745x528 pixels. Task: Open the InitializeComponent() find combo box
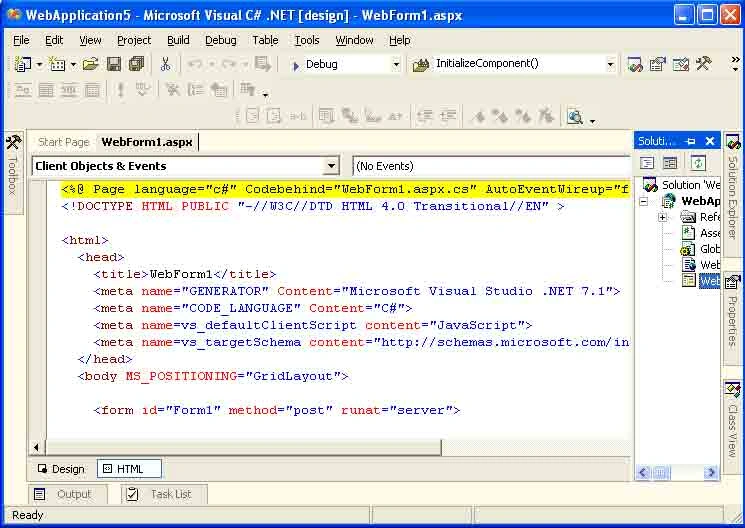click(521, 64)
